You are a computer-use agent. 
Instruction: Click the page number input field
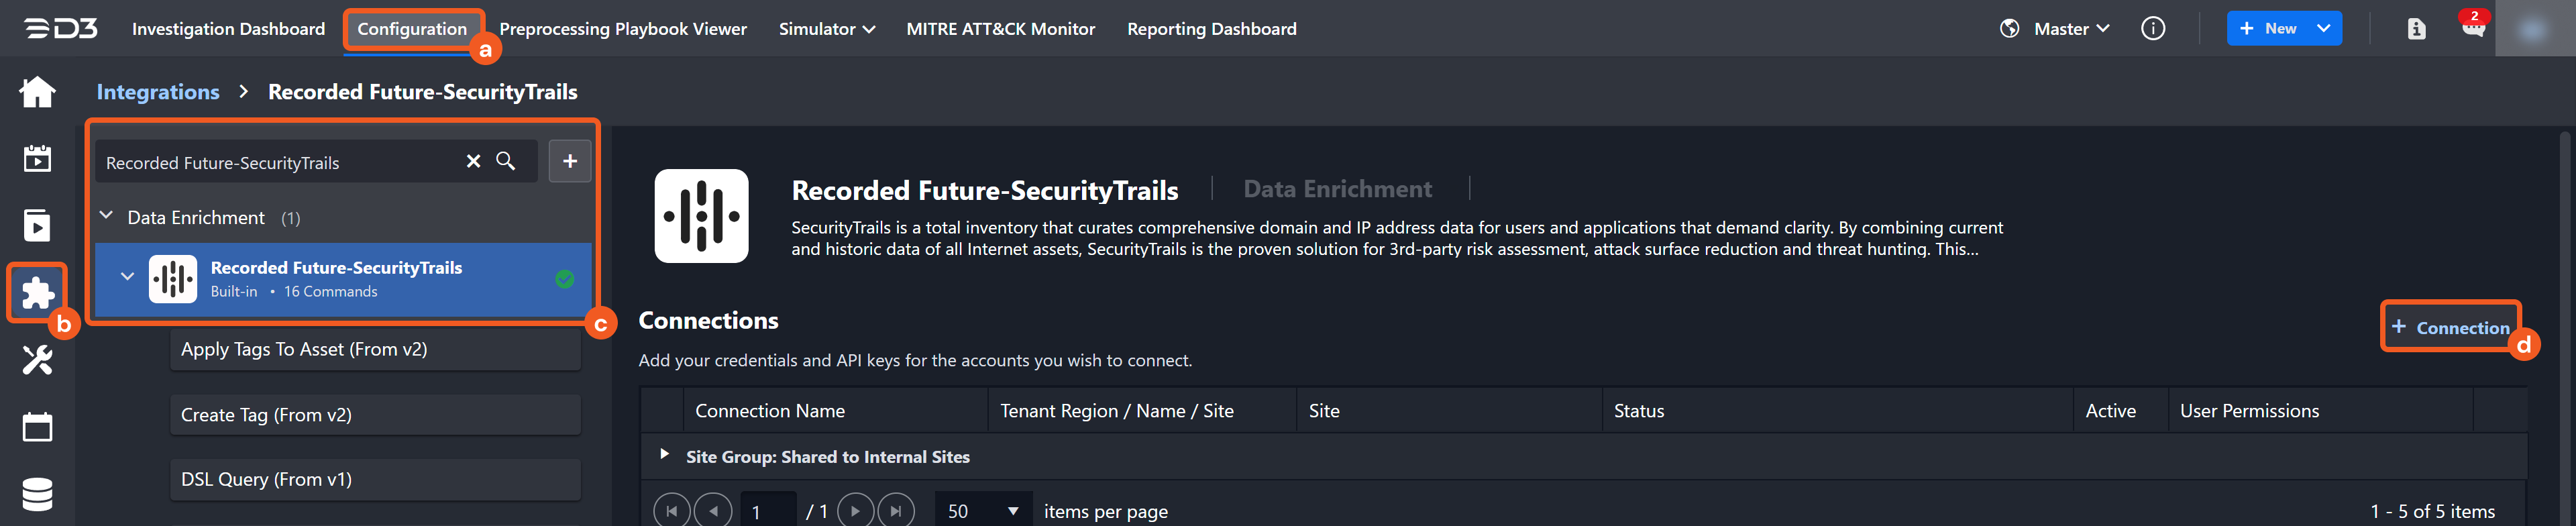pos(767,511)
